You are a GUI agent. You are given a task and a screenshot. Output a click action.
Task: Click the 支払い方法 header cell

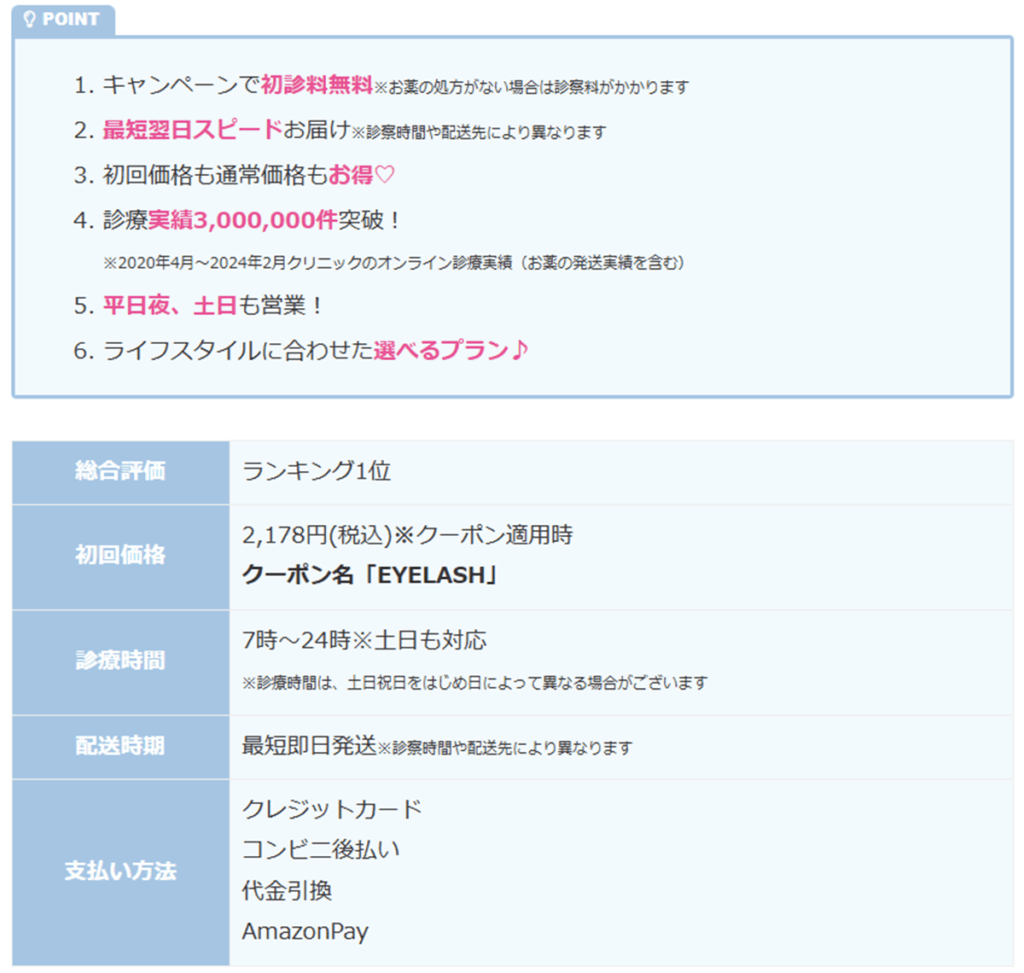120,871
